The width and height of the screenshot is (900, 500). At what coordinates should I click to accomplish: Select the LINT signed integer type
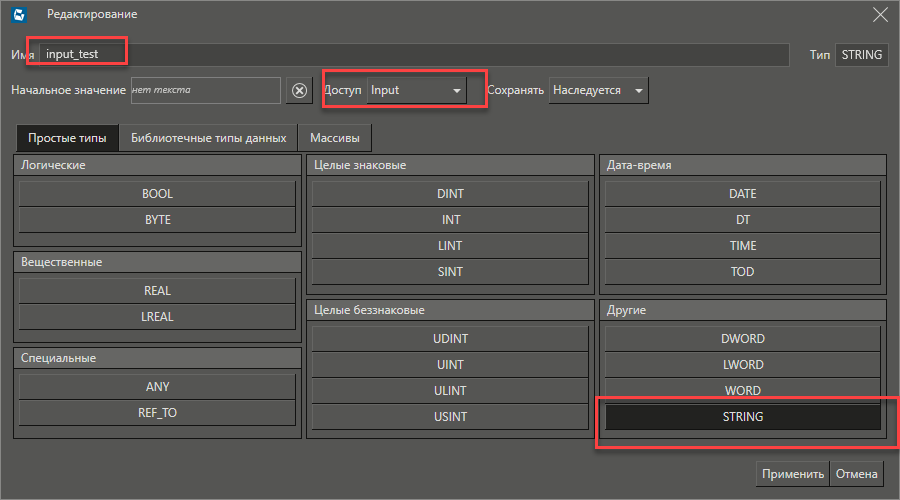coord(450,246)
